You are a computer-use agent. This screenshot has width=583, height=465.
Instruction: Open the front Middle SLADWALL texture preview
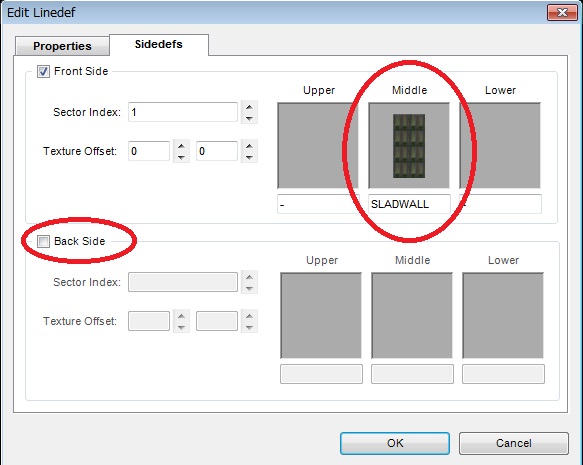coord(409,146)
